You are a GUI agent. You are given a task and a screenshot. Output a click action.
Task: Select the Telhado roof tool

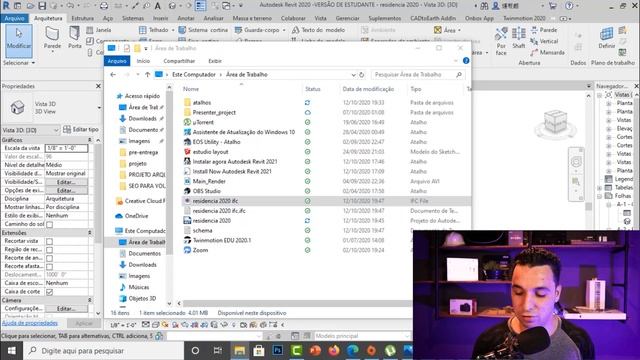154,30
